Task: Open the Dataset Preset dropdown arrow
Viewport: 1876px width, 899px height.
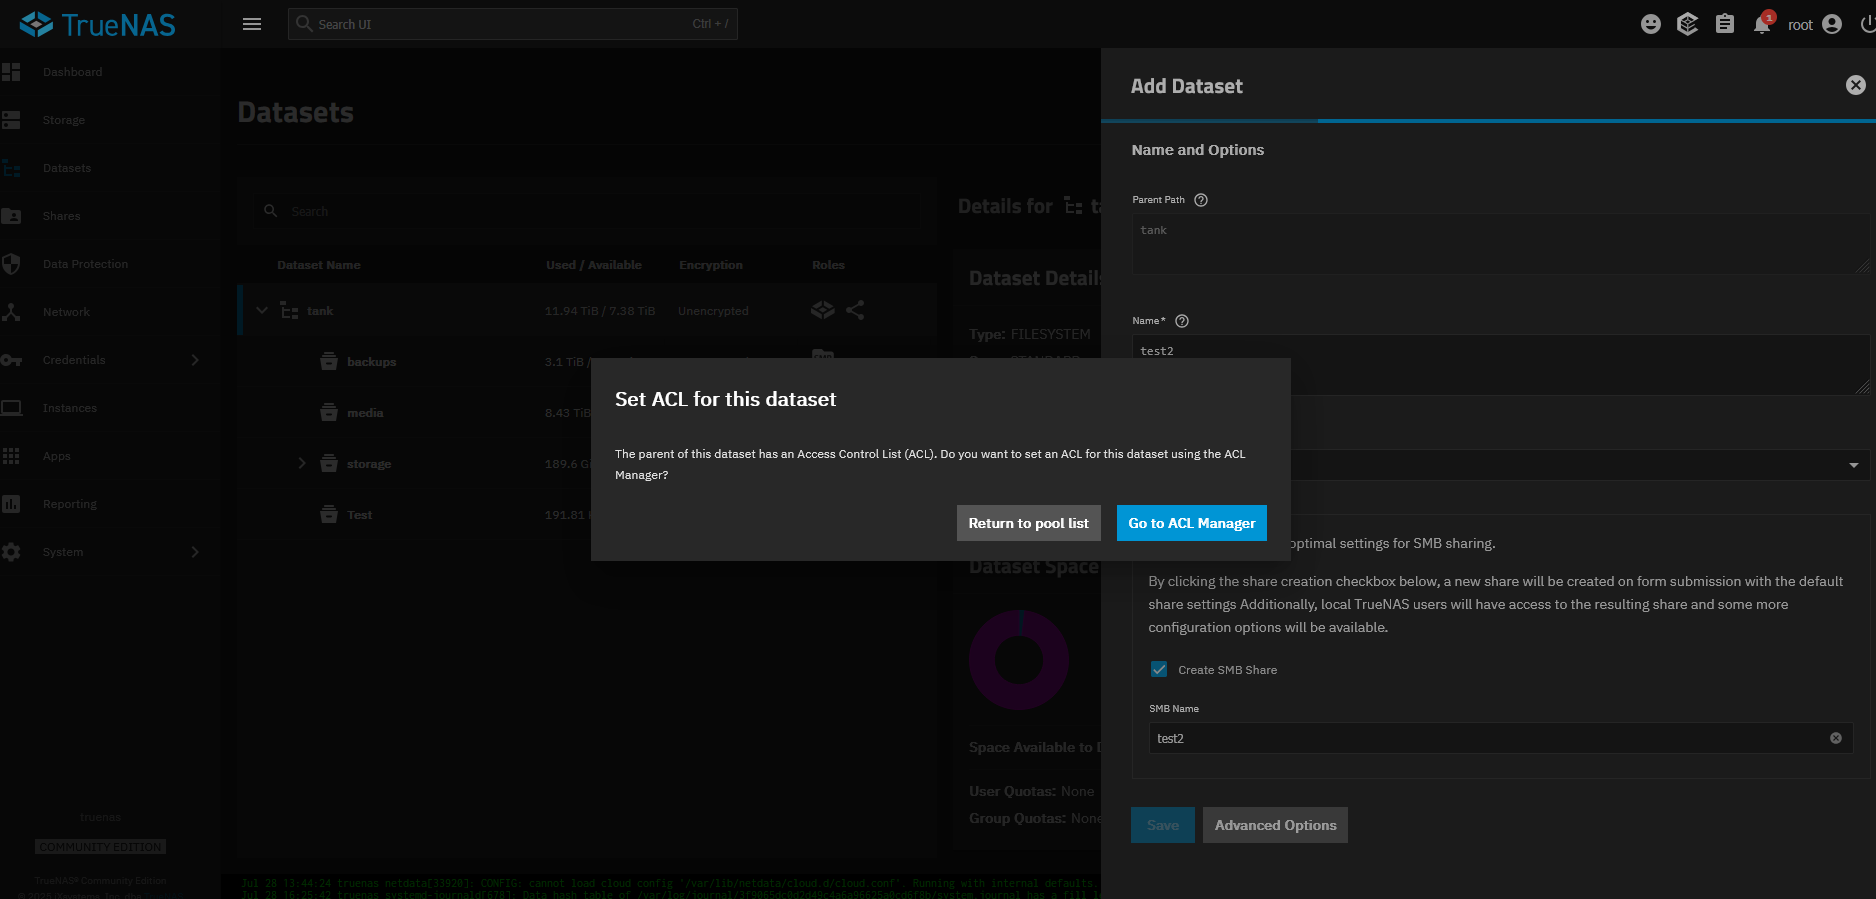Action: pyautogui.click(x=1853, y=465)
